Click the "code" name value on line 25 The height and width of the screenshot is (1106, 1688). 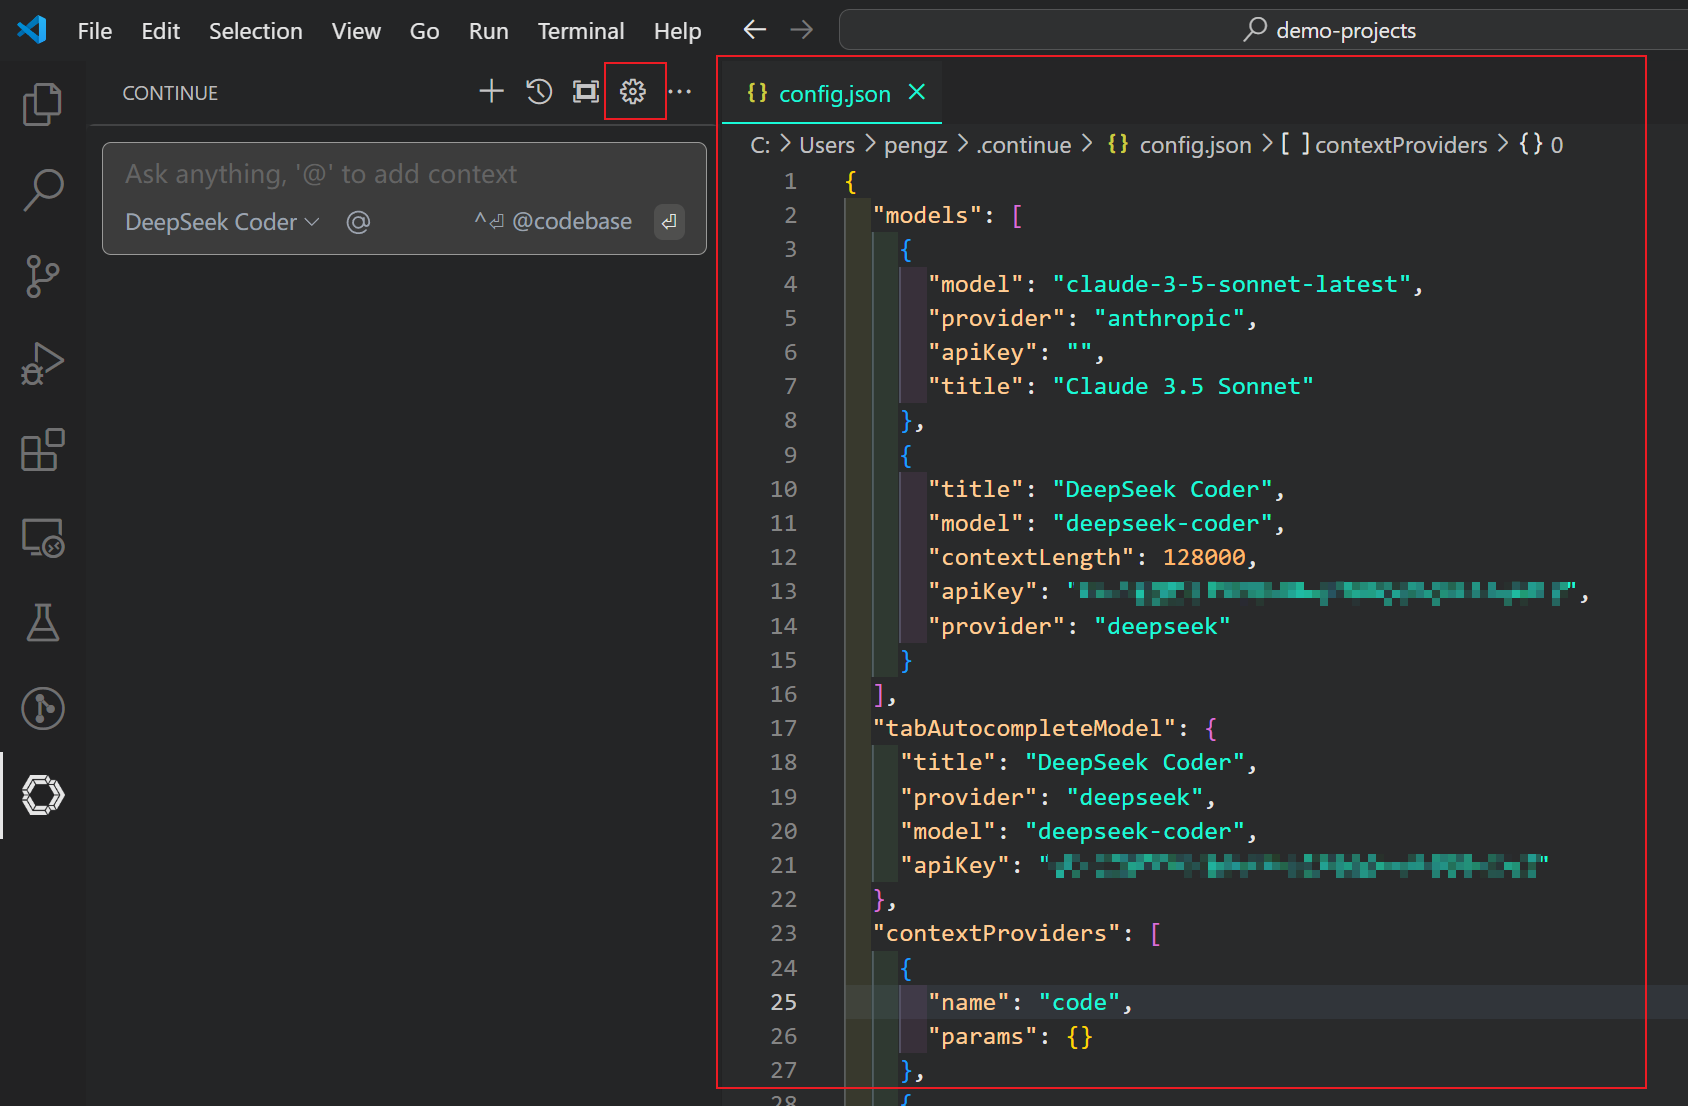[1079, 1002]
